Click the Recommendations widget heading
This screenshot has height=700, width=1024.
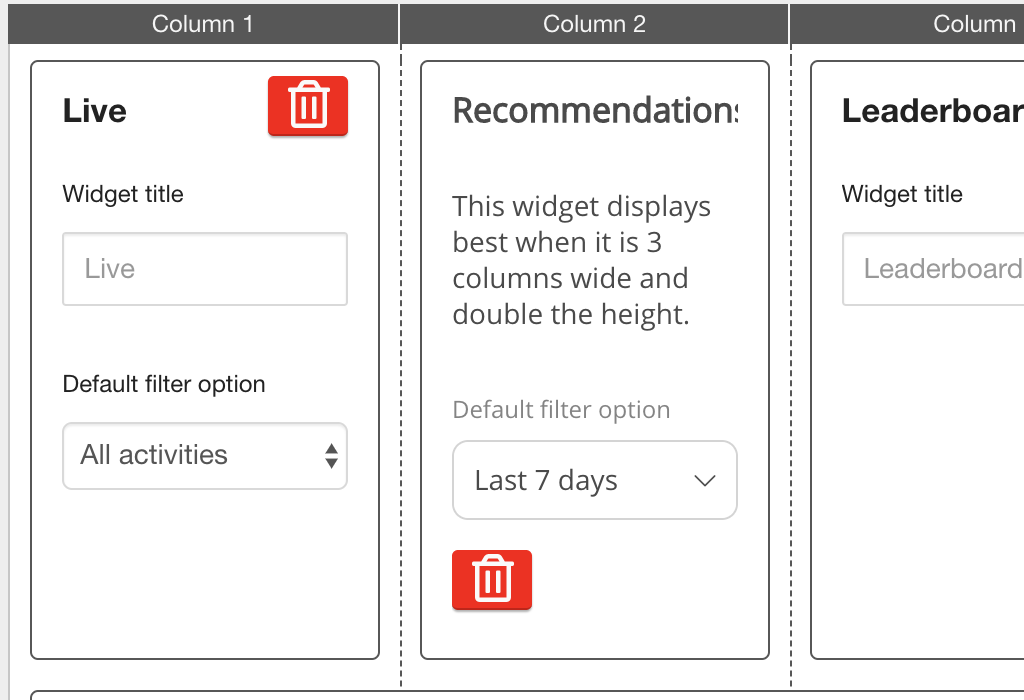[x=595, y=111]
